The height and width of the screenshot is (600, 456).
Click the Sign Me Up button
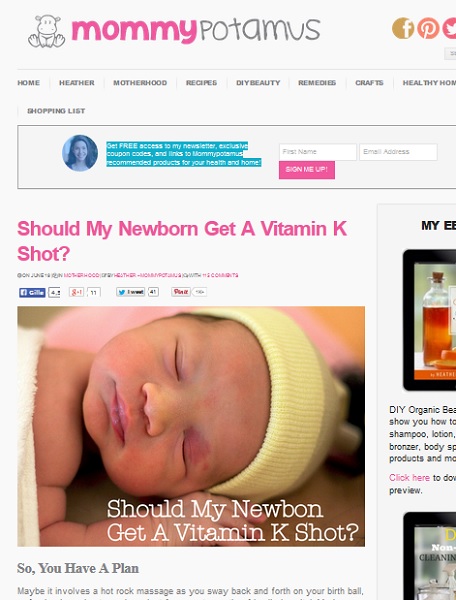(307, 170)
